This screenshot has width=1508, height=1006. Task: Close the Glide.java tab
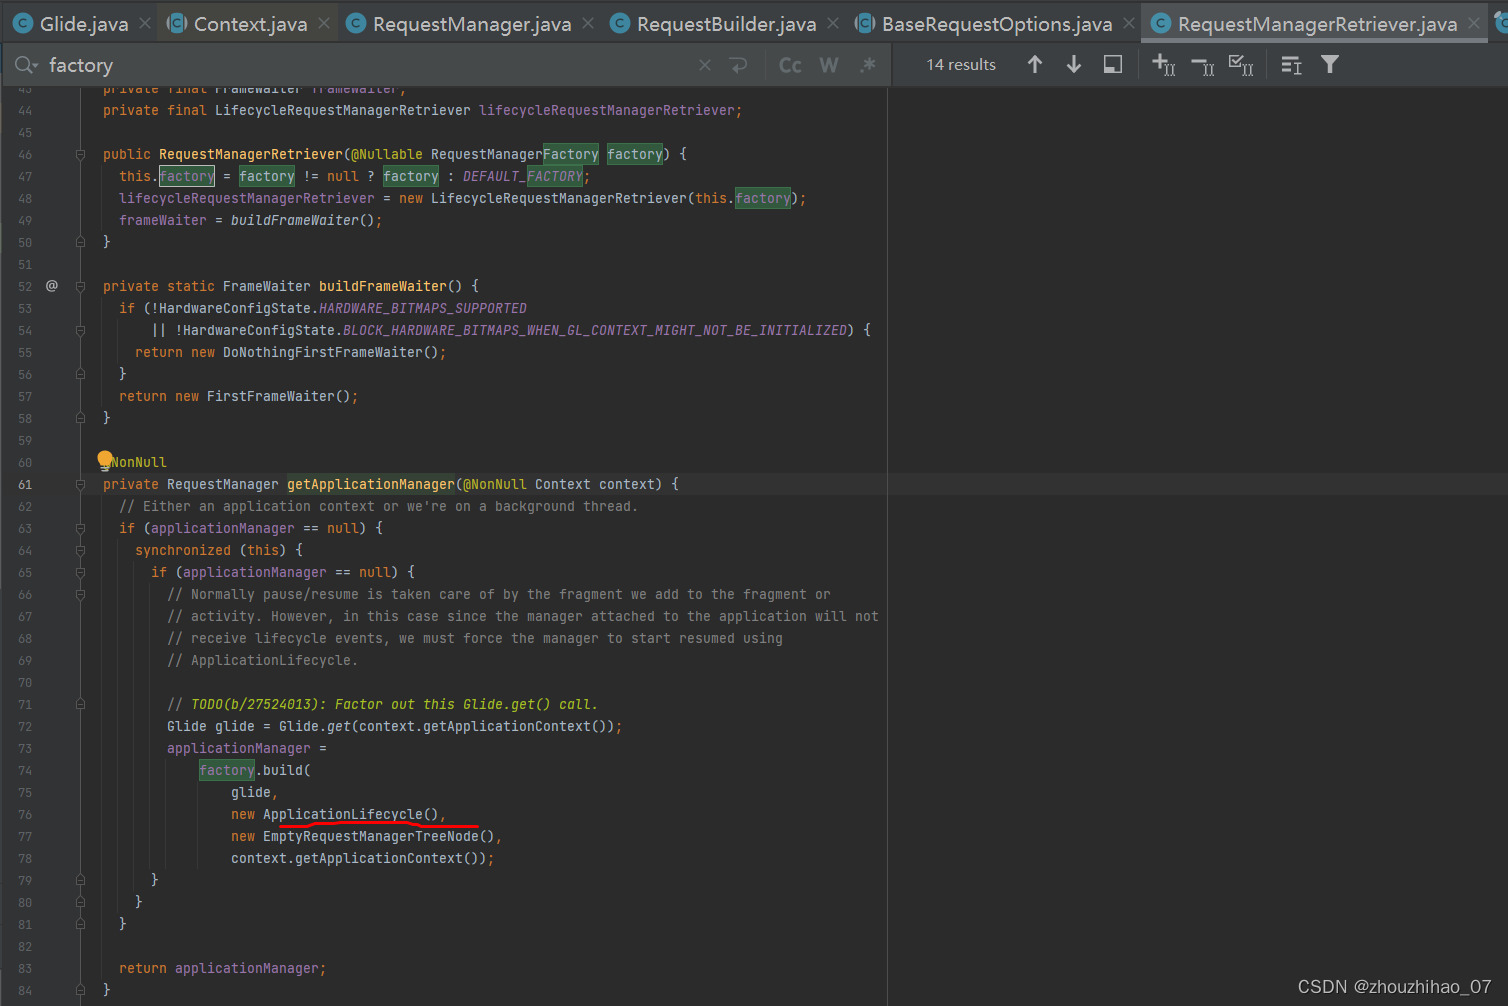click(145, 23)
